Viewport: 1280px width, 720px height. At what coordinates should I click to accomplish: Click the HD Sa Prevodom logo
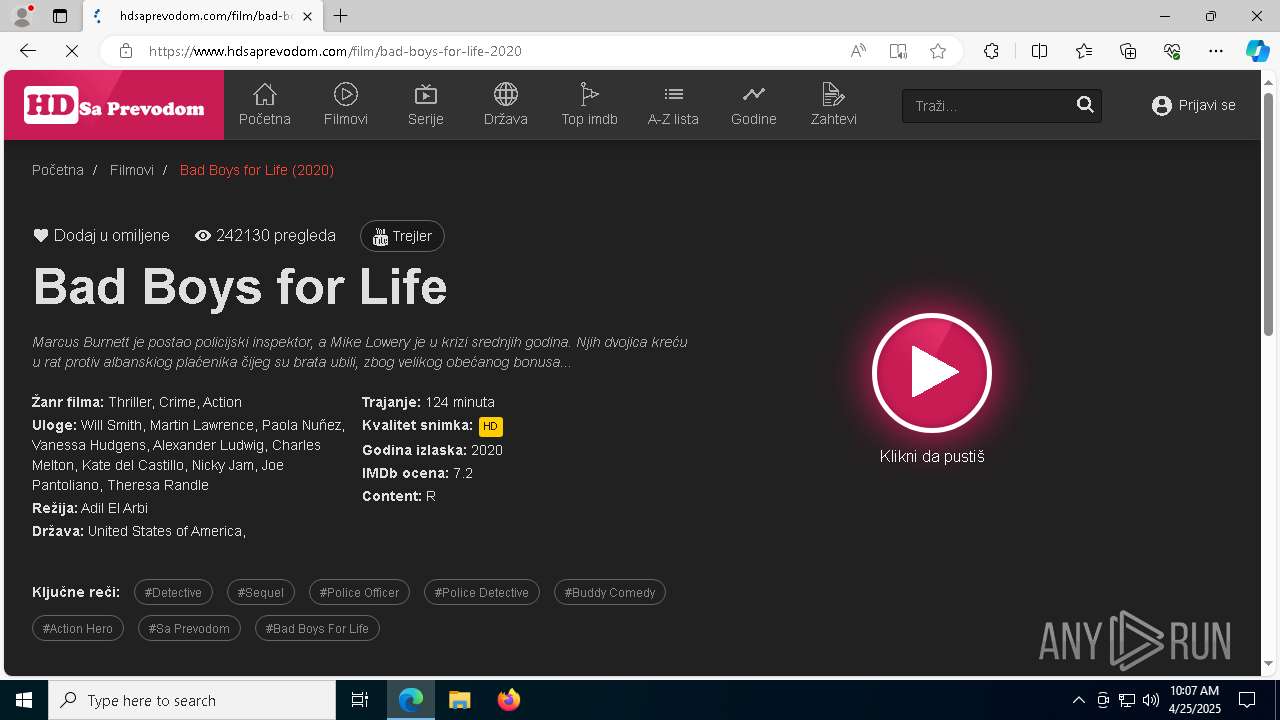point(114,105)
